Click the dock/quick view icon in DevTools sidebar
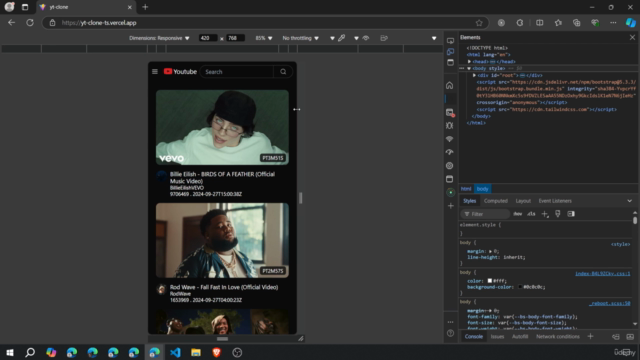Viewport: 640px width, 360px height. (x=450, y=62)
